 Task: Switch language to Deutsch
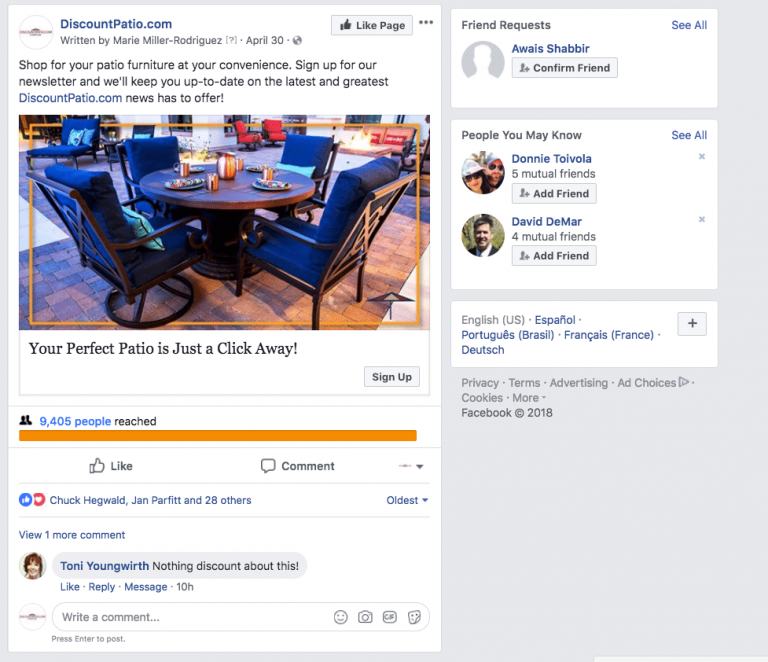(482, 350)
